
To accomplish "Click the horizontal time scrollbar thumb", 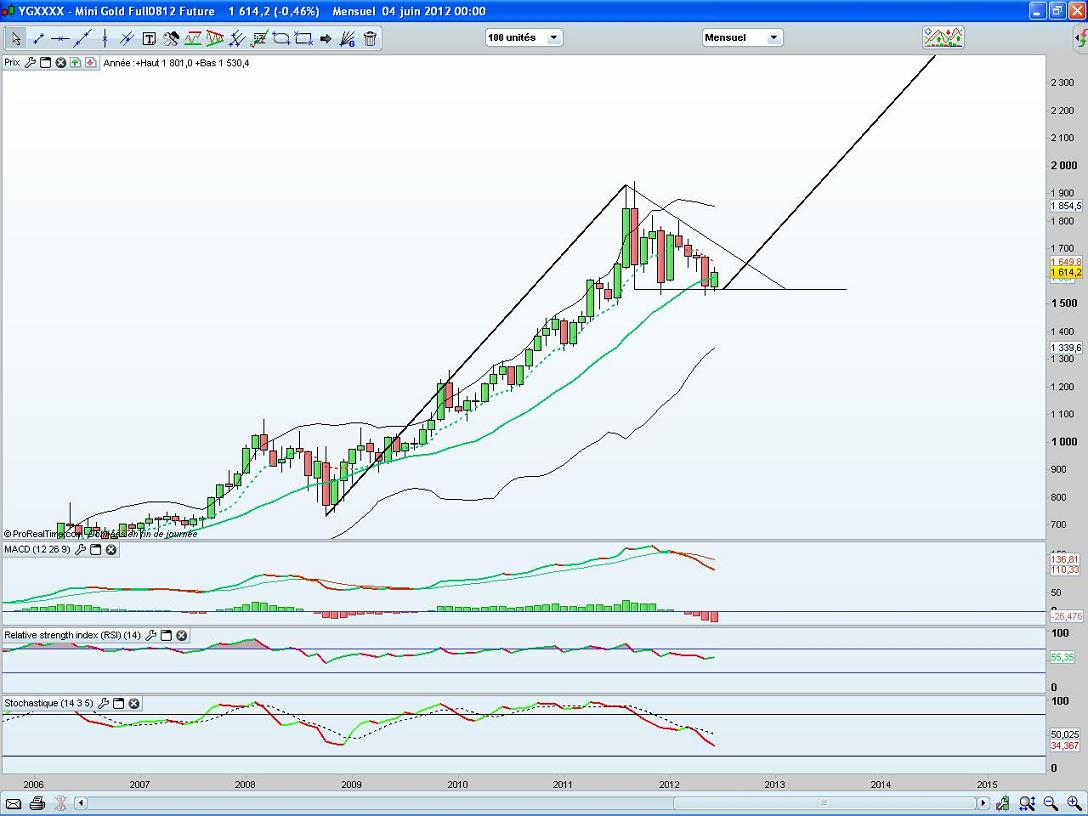I will pyautogui.click(x=823, y=803).
